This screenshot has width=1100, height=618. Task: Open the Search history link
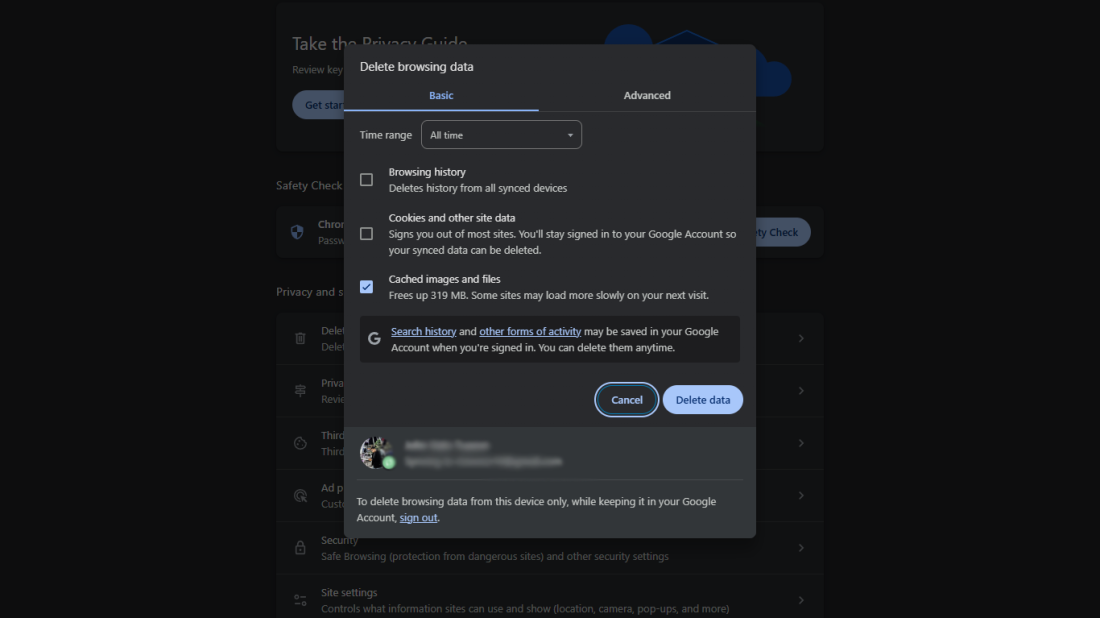coord(423,332)
